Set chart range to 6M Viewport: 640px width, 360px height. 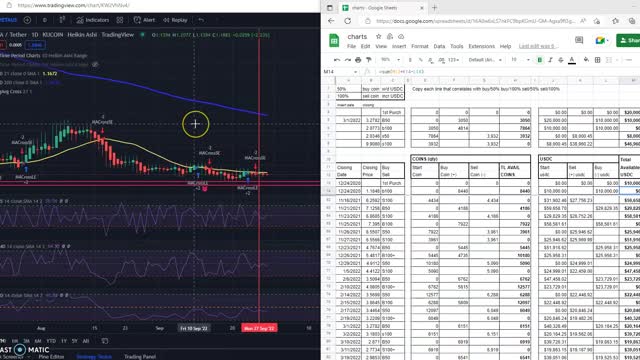coord(38,341)
